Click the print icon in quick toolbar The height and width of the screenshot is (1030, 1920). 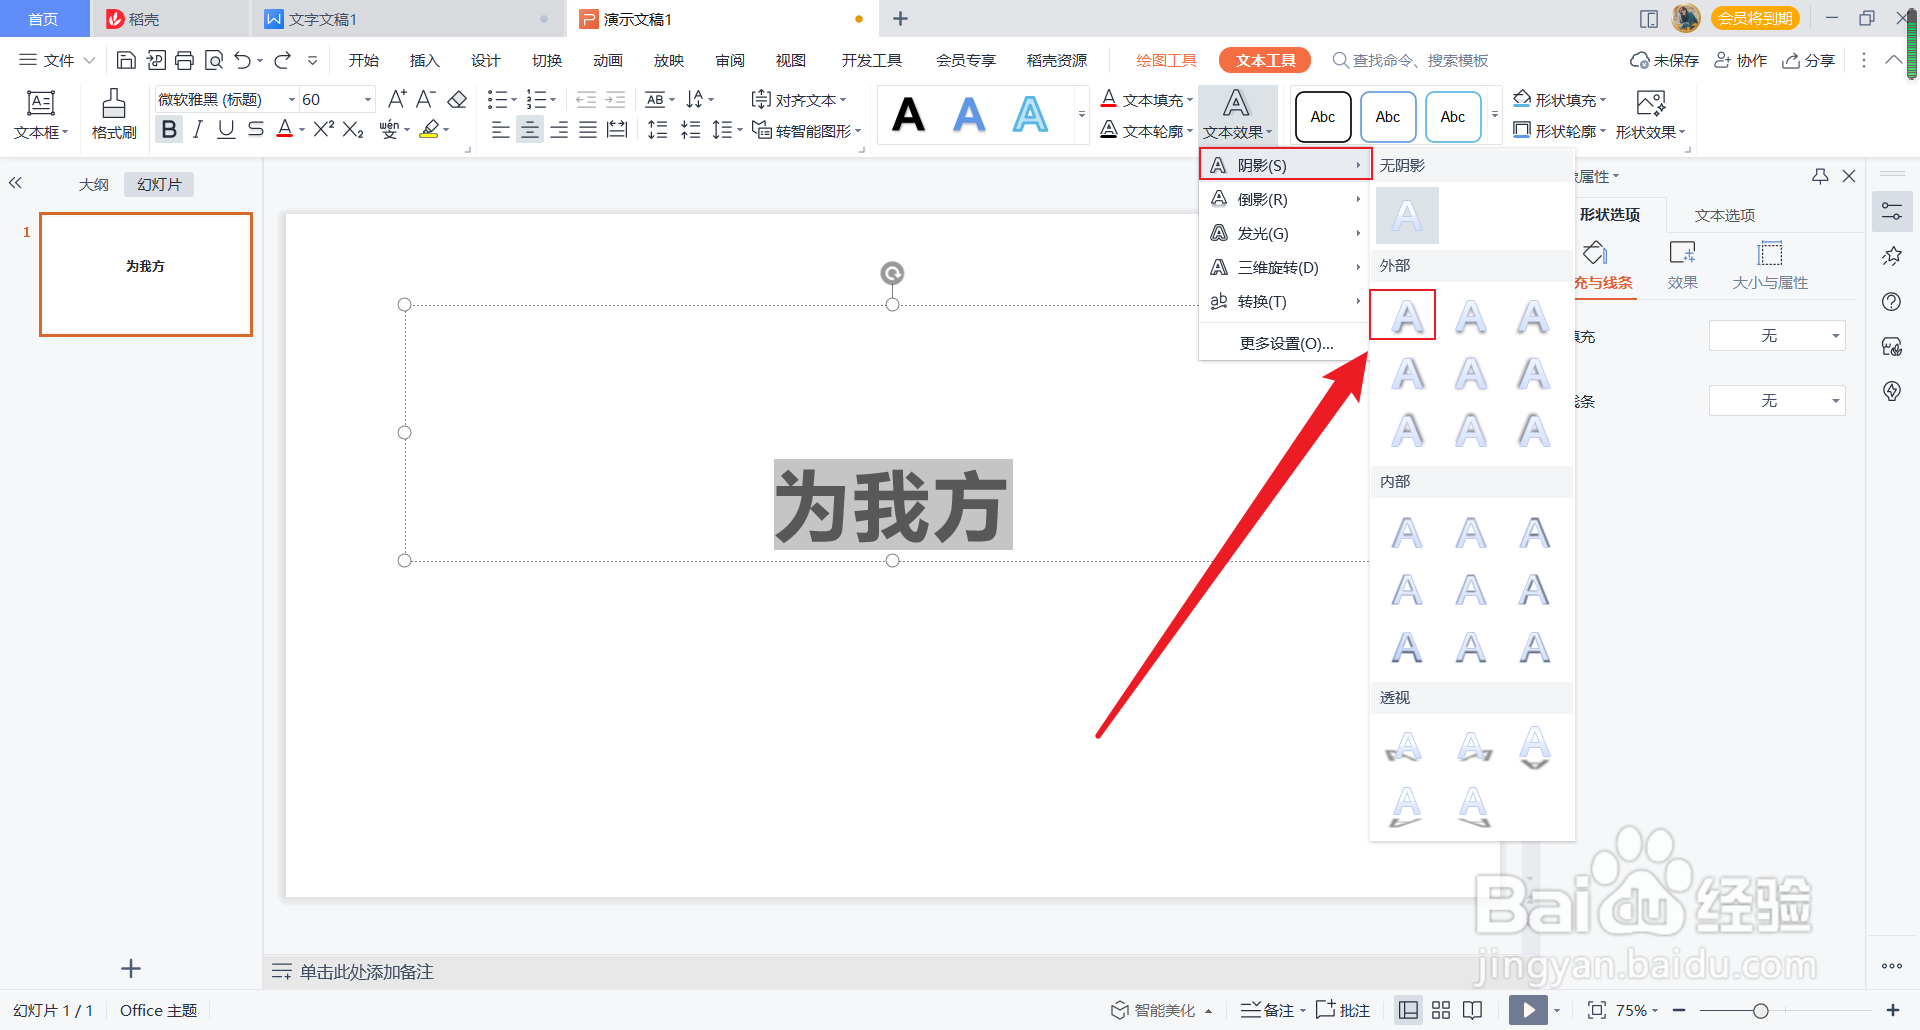(x=184, y=60)
